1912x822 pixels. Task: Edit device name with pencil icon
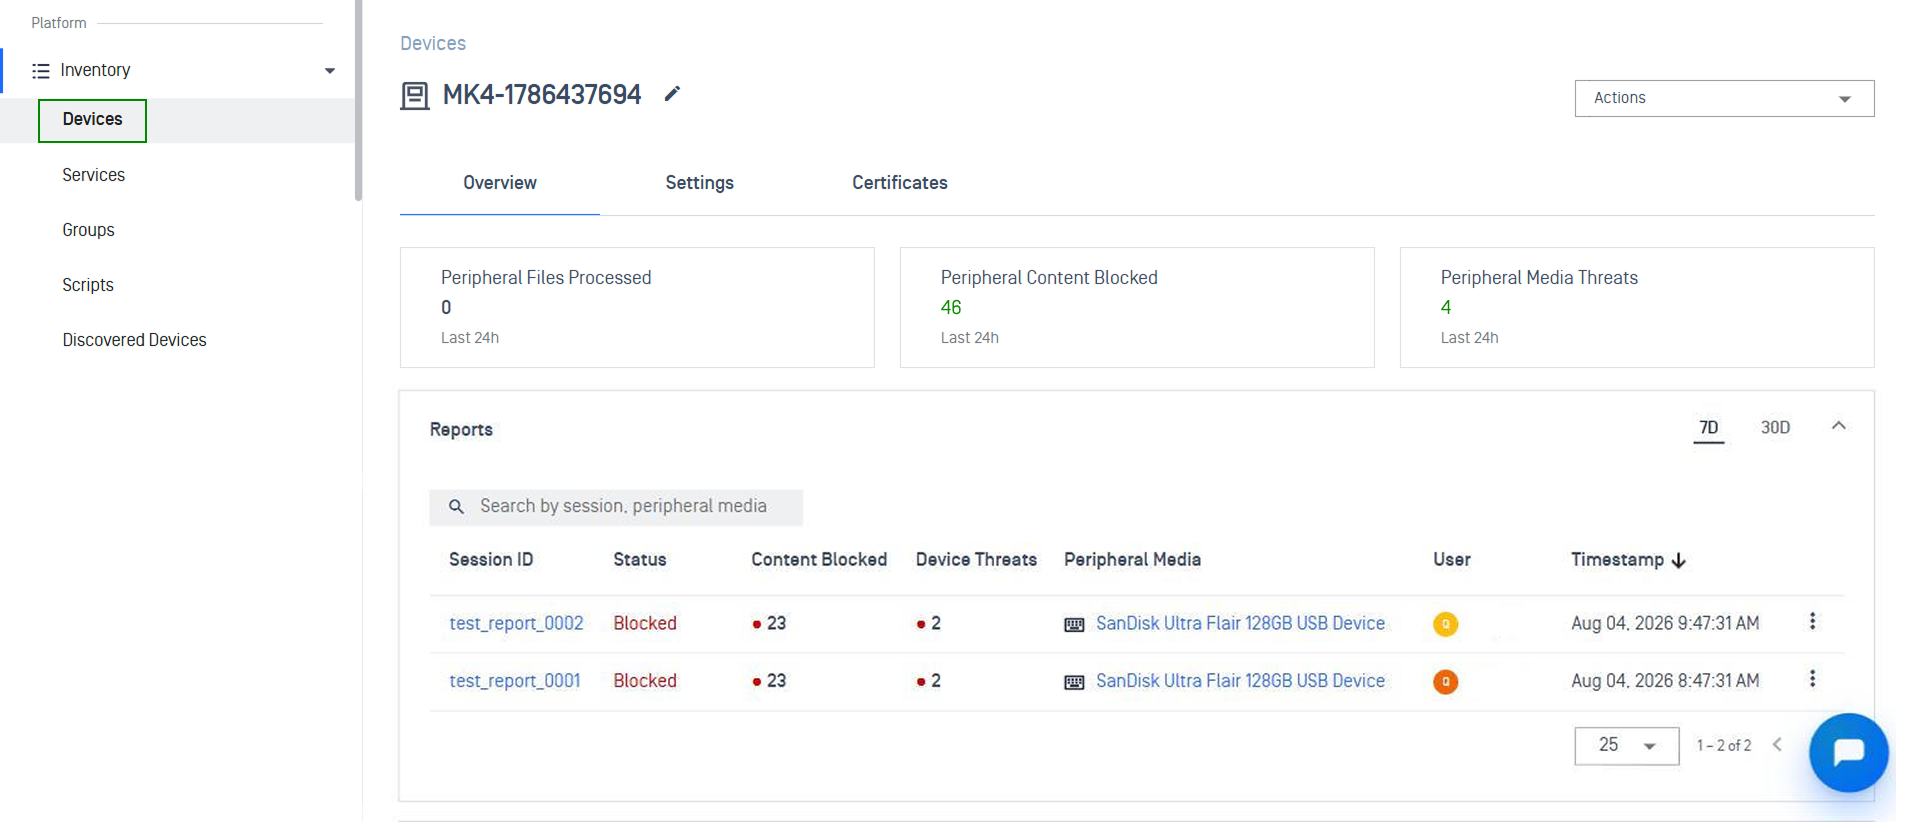672,94
